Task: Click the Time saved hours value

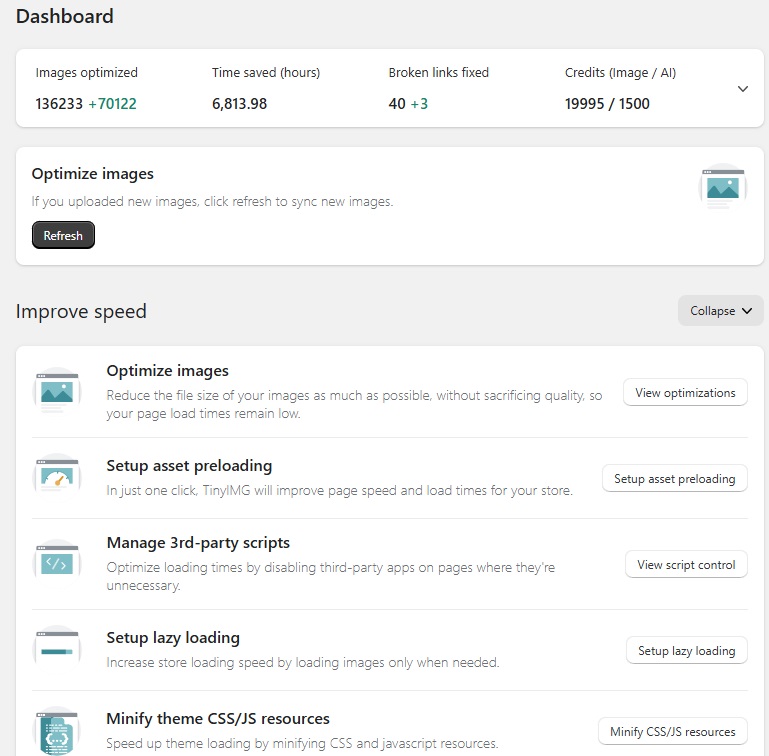Action: (x=239, y=104)
